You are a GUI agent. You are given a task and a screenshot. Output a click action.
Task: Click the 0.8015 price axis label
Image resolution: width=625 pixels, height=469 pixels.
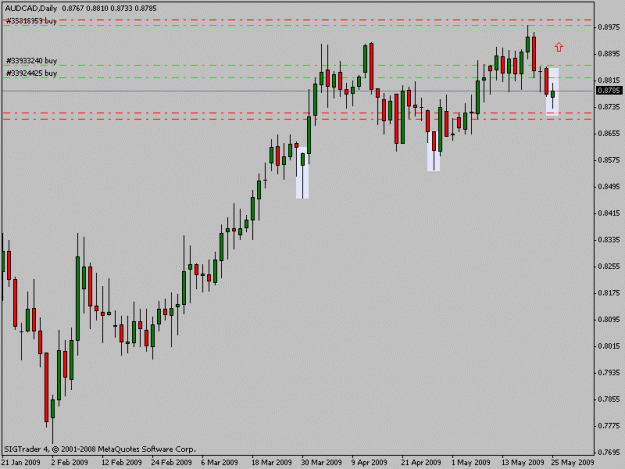(609, 346)
